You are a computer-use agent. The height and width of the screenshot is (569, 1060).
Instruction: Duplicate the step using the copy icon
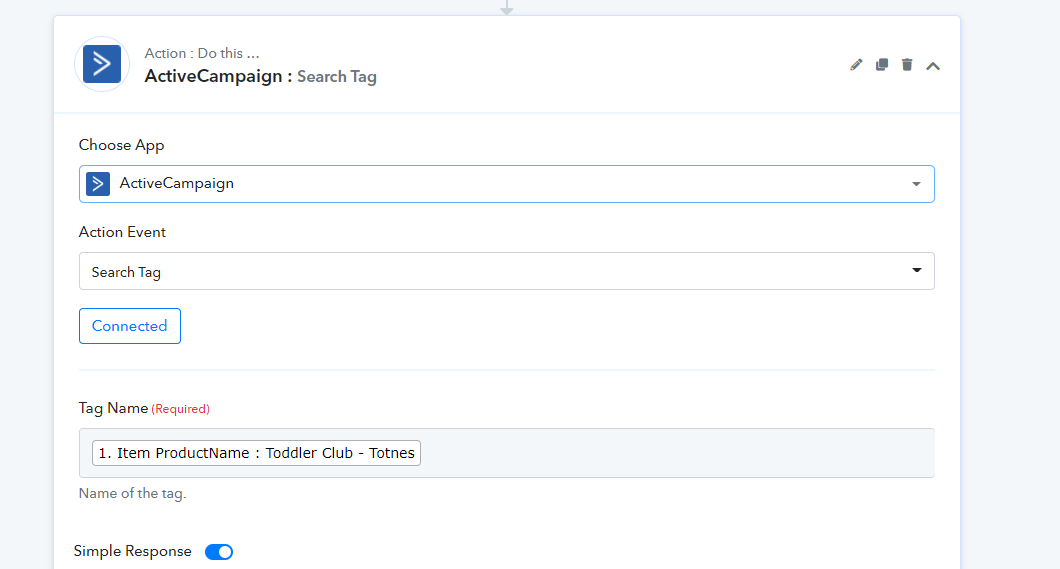pos(882,65)
